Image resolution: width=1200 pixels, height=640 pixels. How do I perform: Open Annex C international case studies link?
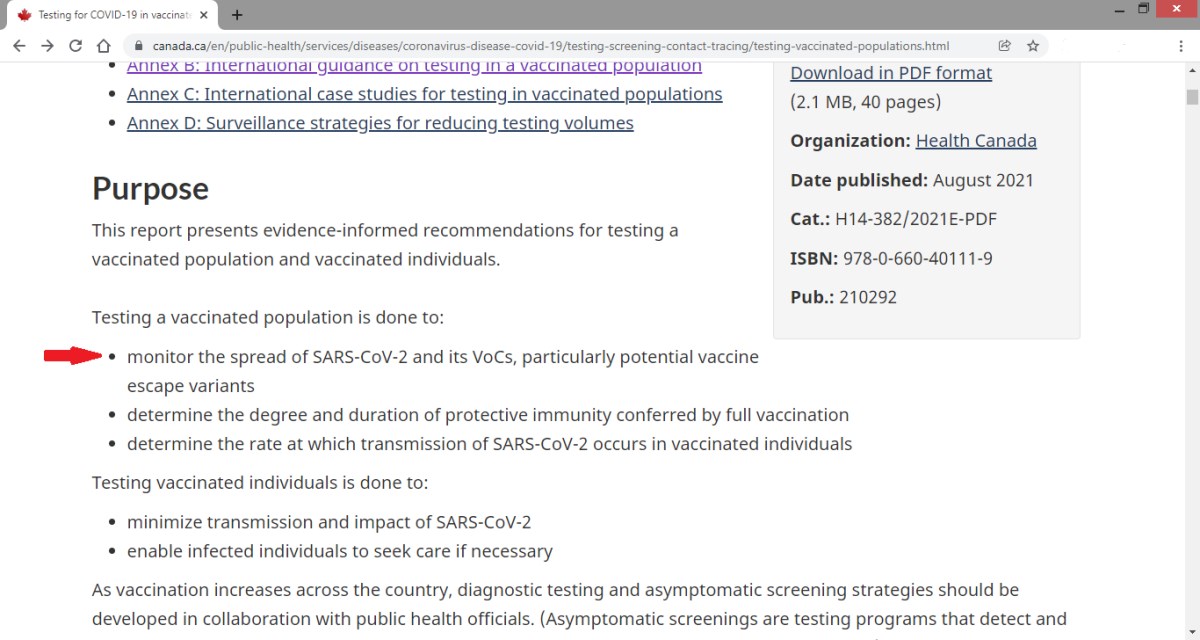pos(424,94)
